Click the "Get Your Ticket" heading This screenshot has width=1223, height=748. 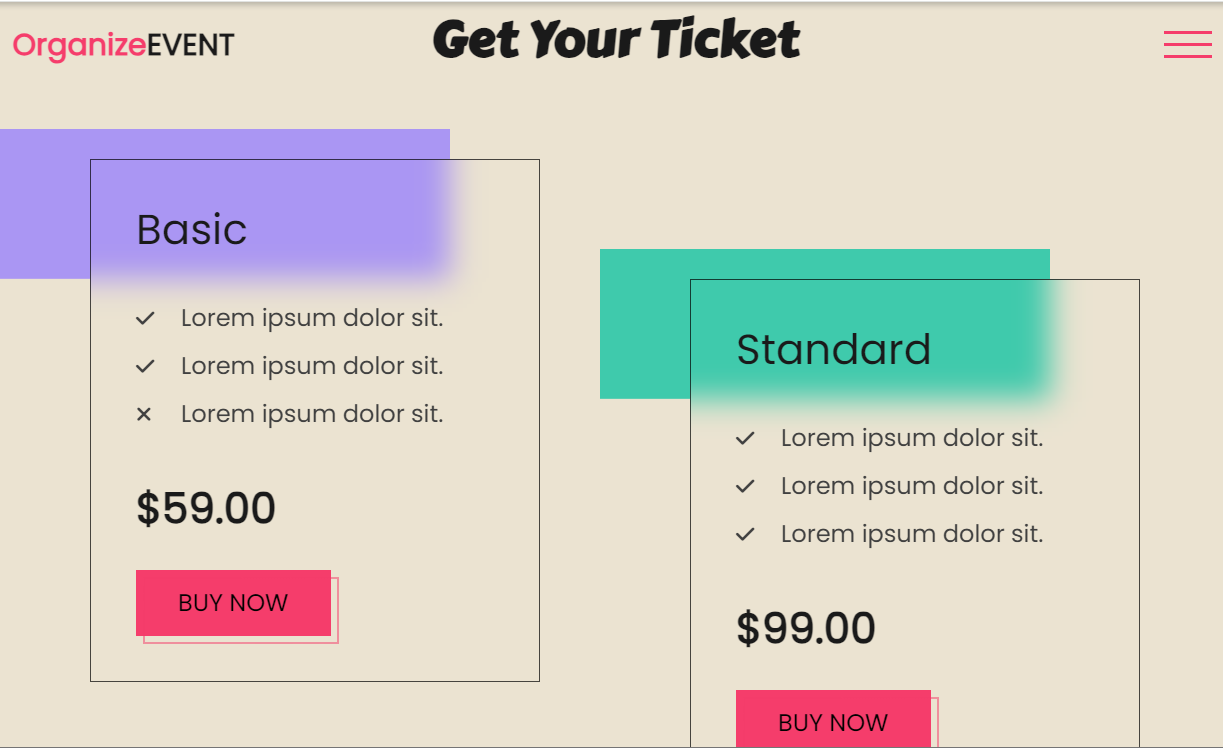pyautogui.click(x=616, y=40)
